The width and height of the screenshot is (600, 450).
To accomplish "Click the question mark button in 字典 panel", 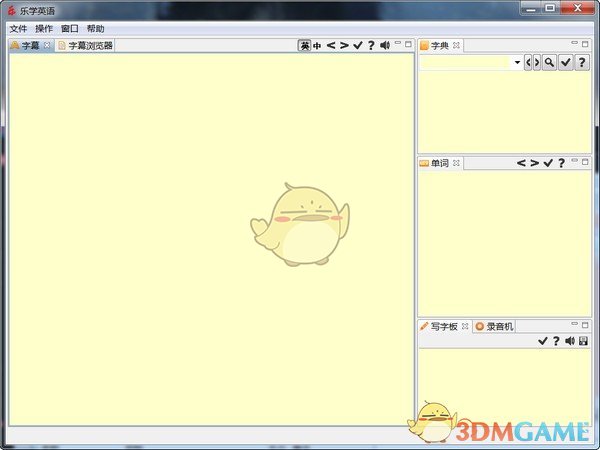I will (581, 63).
